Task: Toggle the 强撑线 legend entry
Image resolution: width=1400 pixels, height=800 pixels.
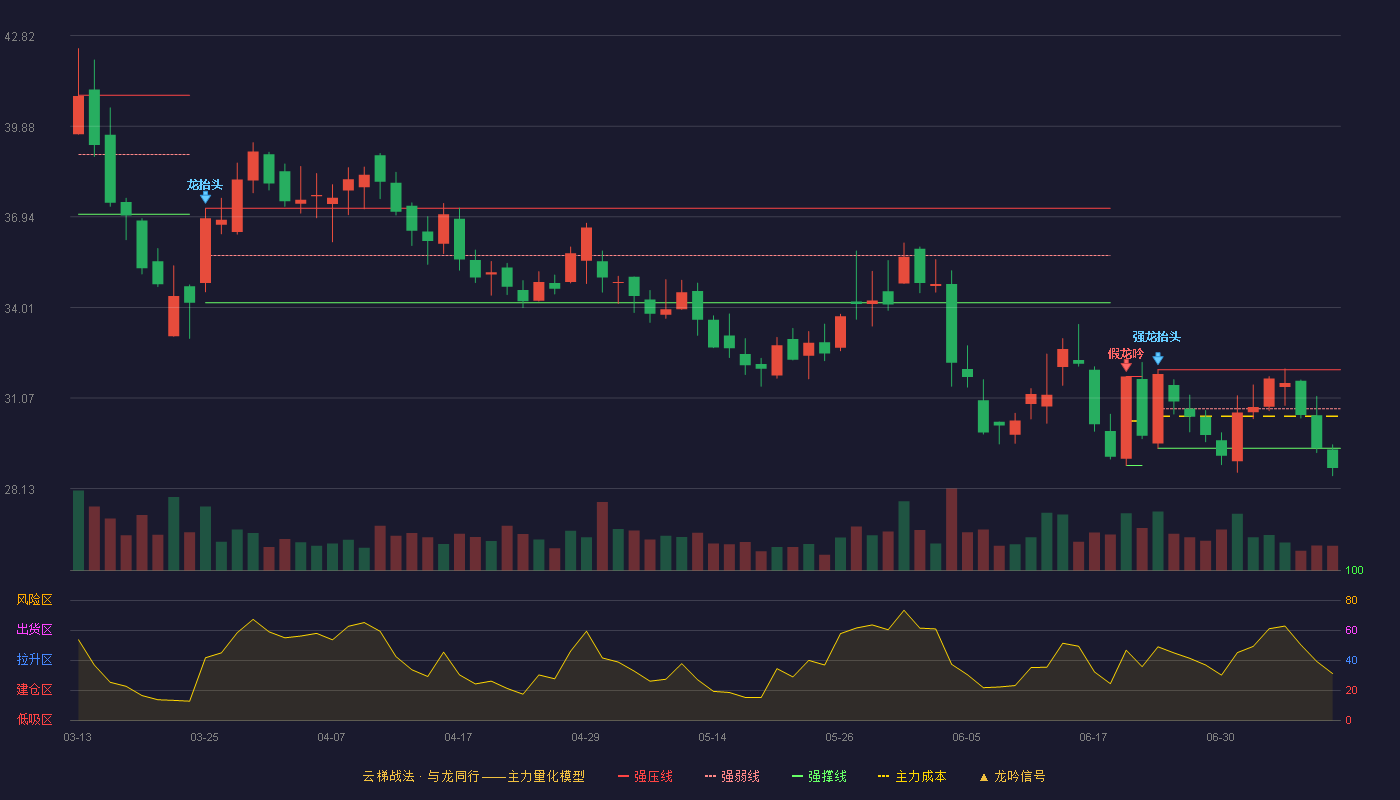Action: point(819,776)
